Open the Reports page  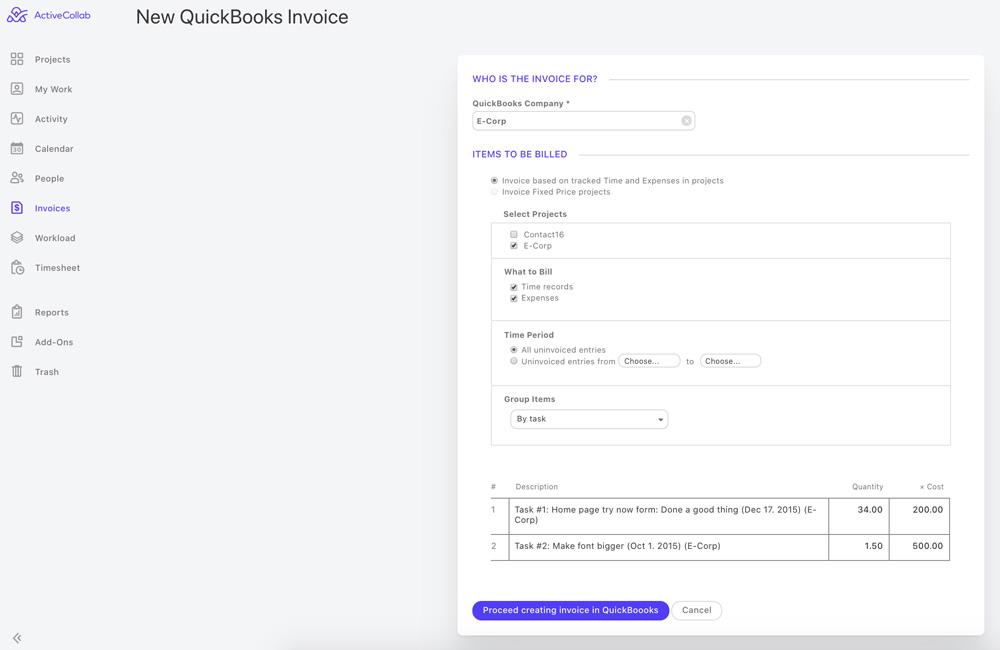pyautogui.click(x=52, y=313)
